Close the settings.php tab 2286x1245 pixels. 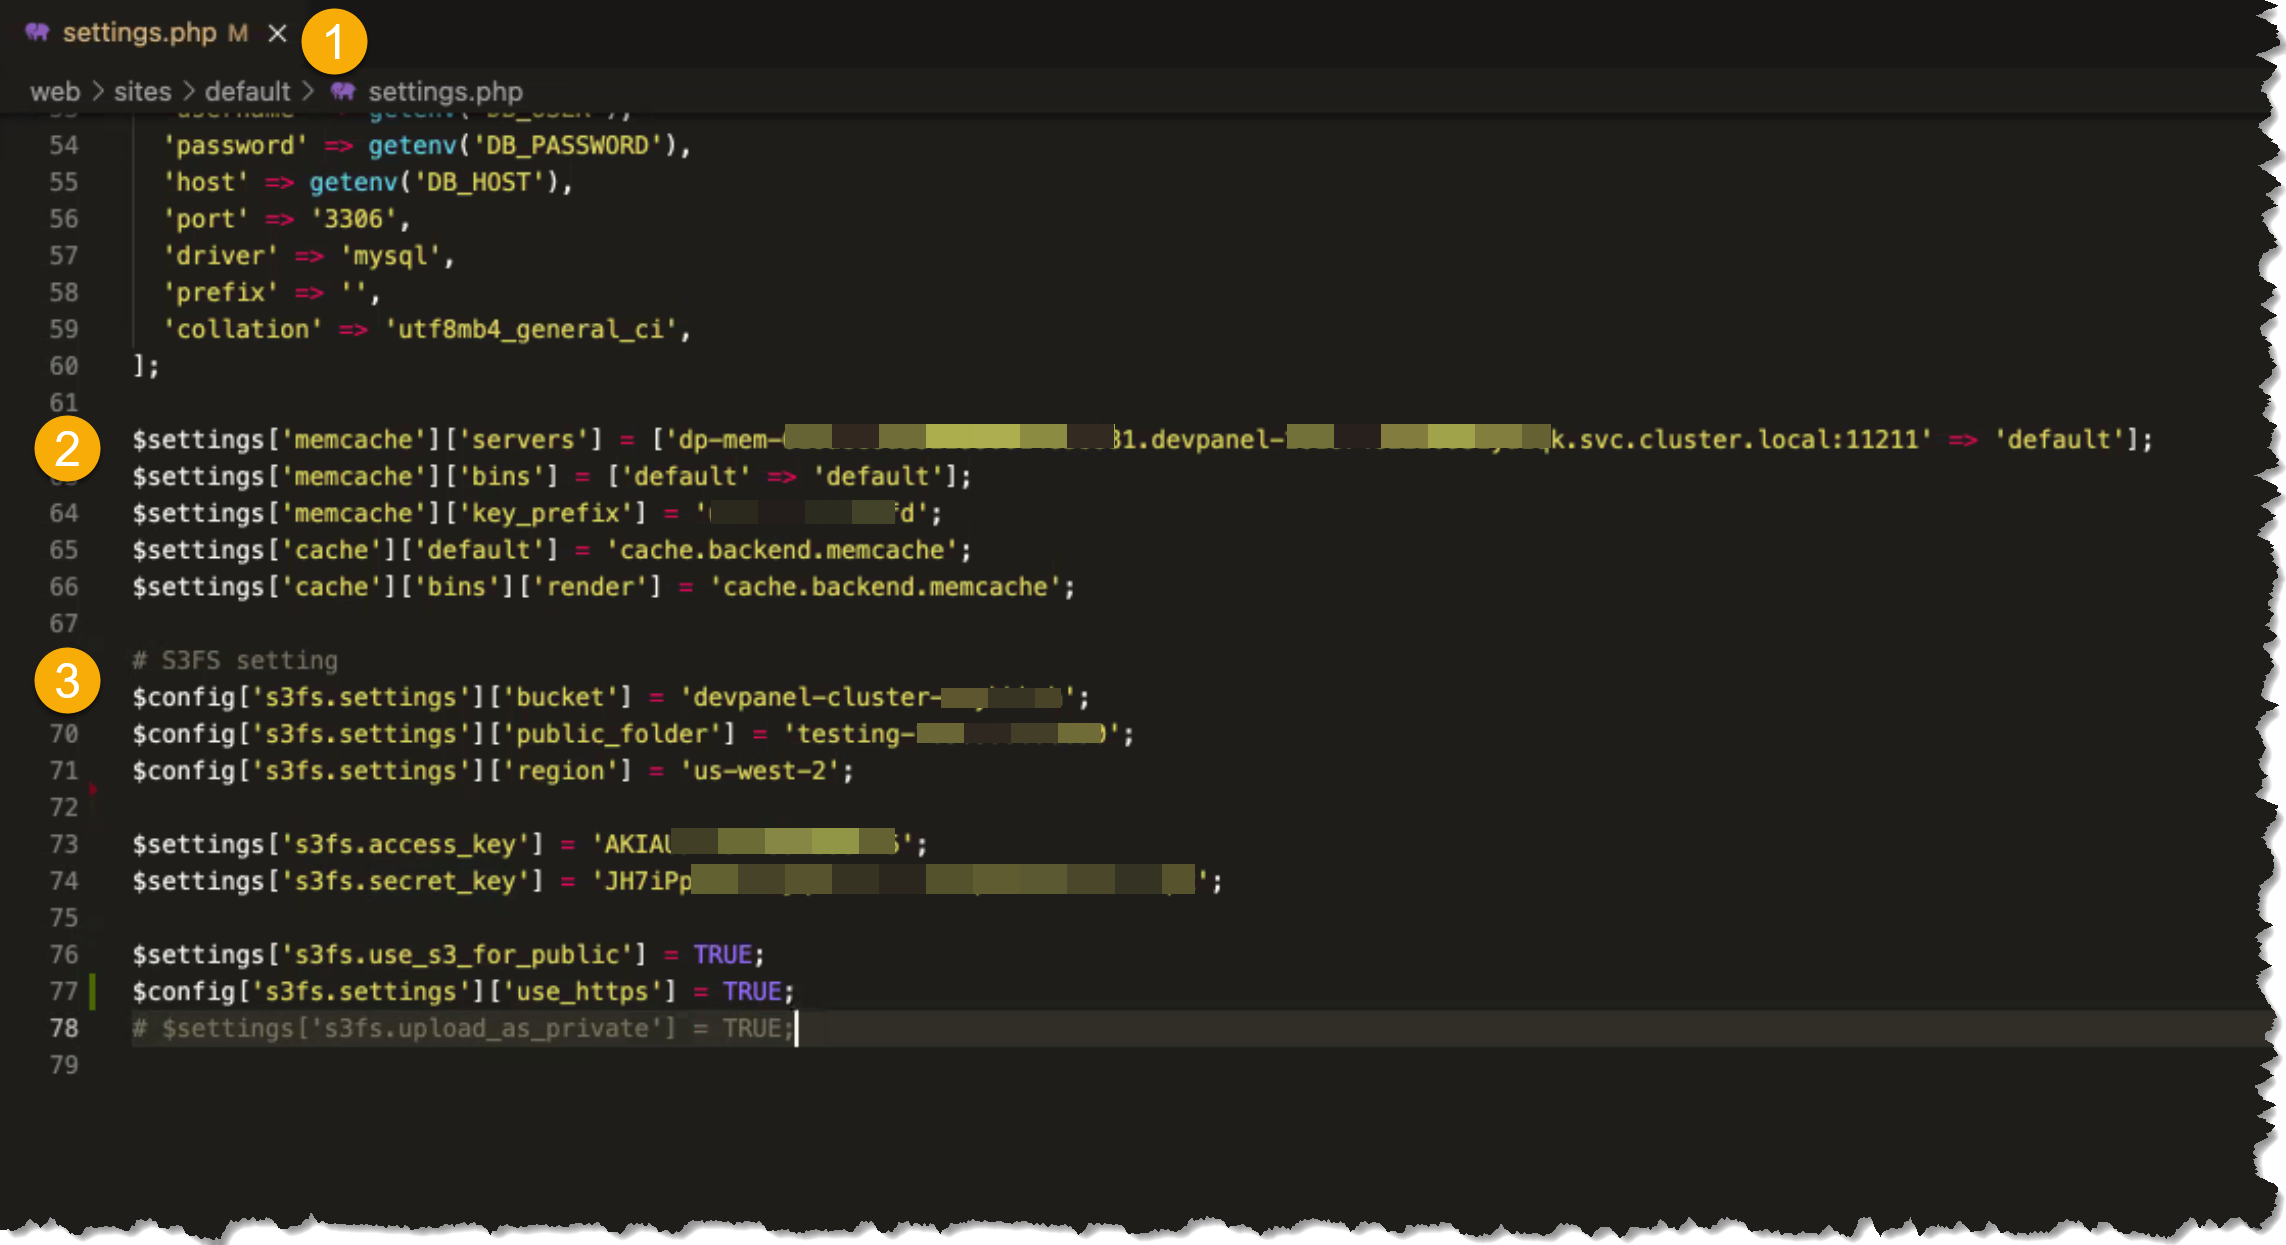click(277, 33)
